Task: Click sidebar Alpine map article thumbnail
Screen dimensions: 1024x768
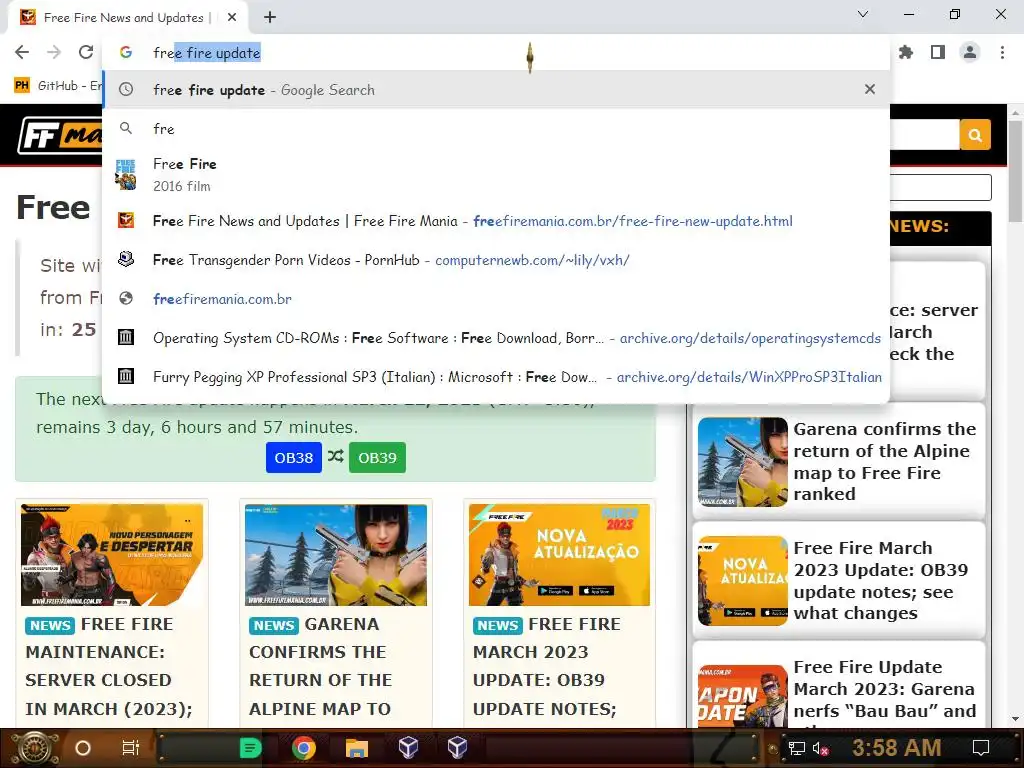Action: [743, 462]
